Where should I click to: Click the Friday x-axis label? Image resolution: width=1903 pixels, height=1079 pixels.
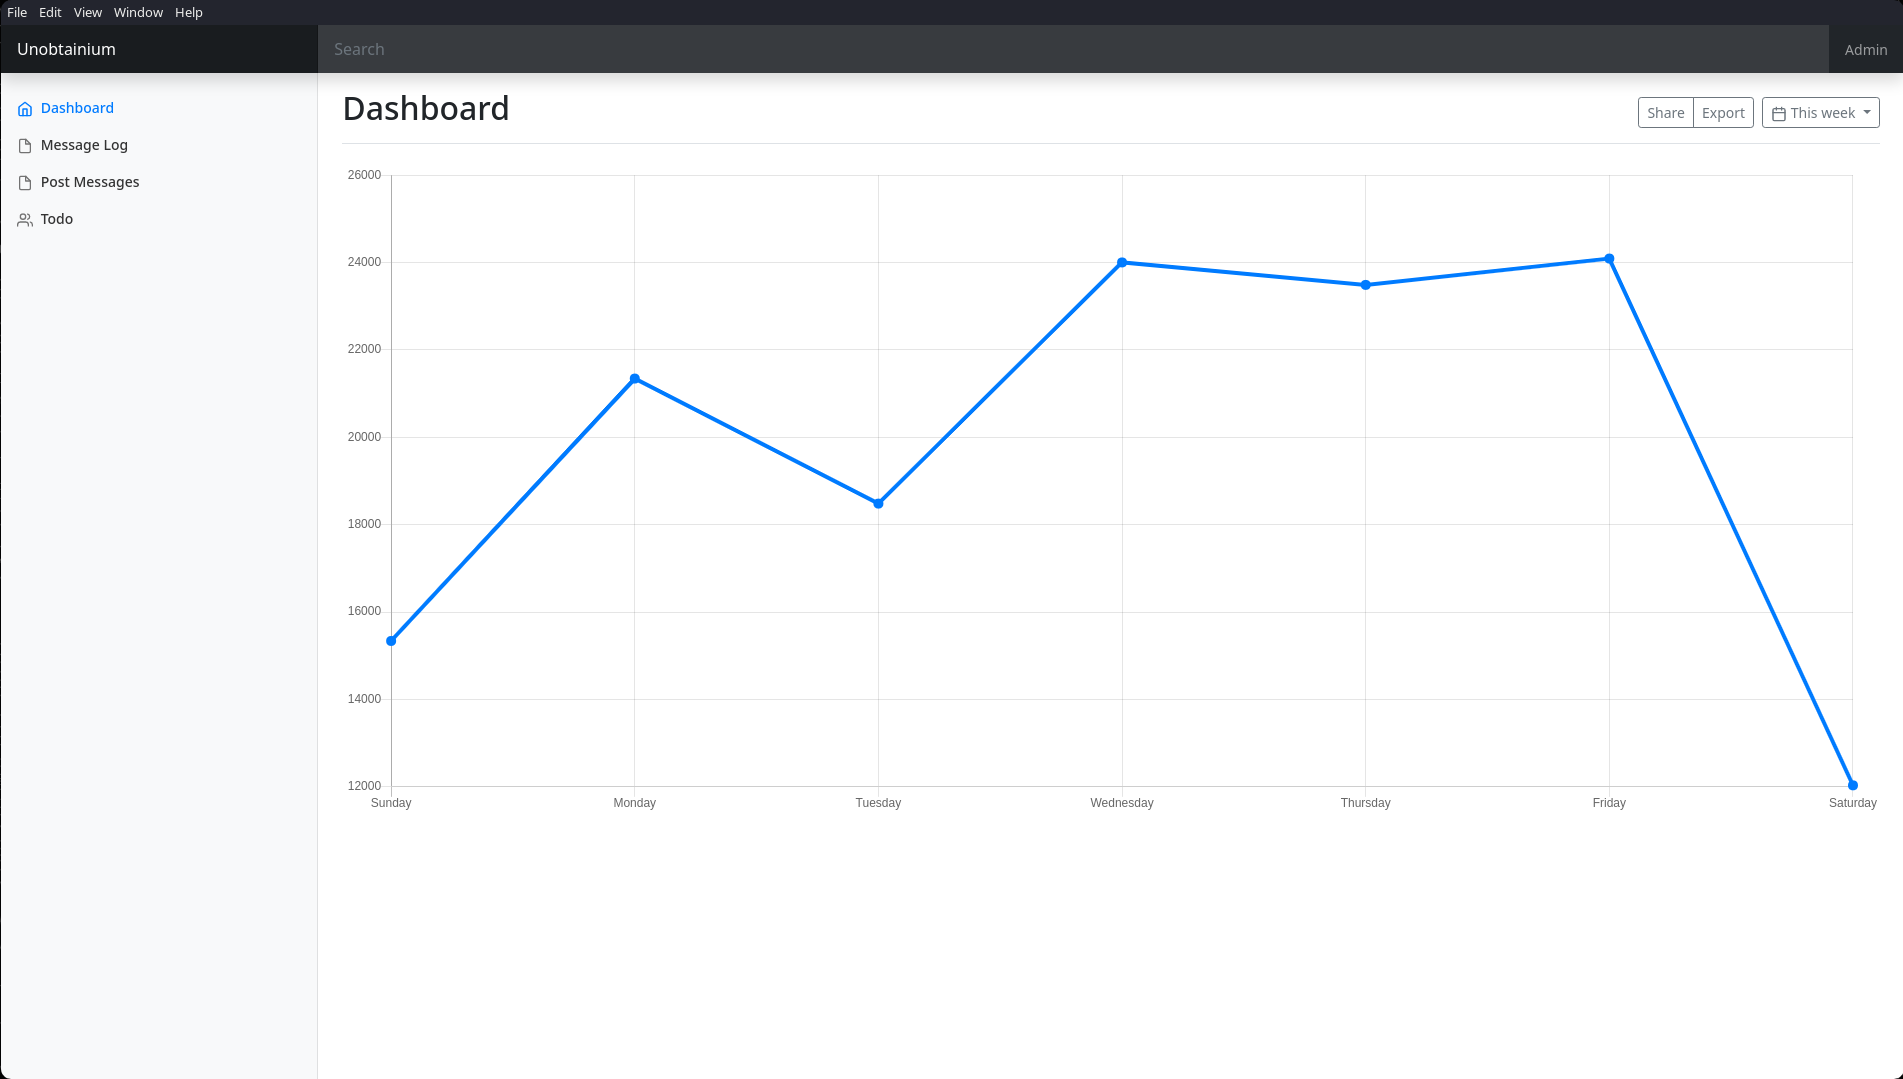(1609, 803)
